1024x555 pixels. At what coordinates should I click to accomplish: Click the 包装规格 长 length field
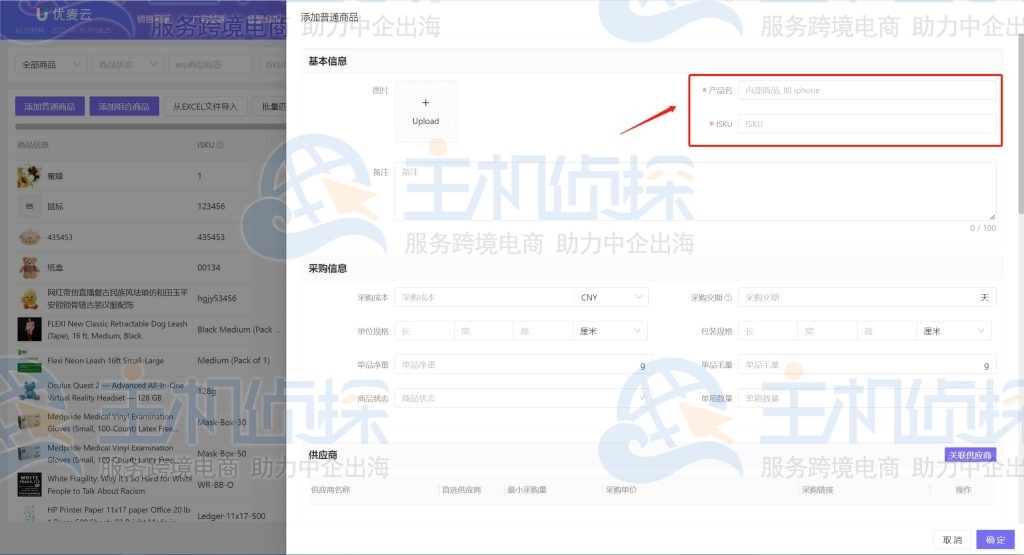[x=767, y=331]
